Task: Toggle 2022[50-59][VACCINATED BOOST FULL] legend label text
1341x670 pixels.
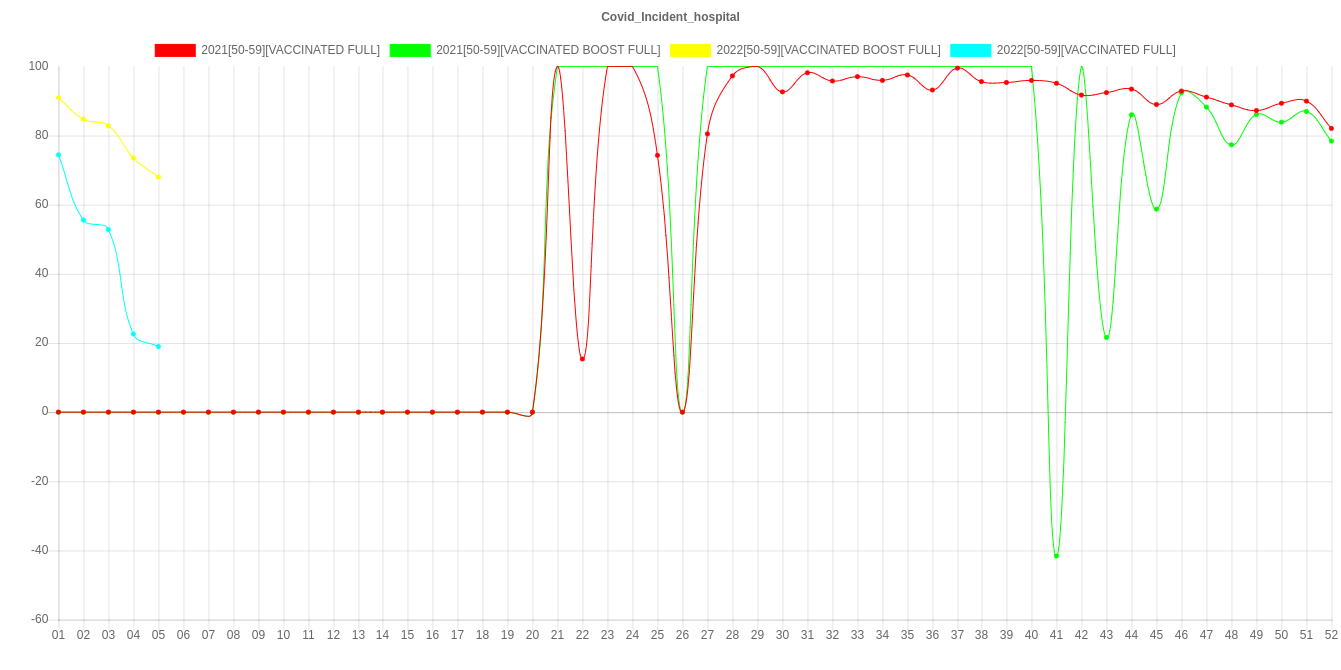Action: point(827,50)
